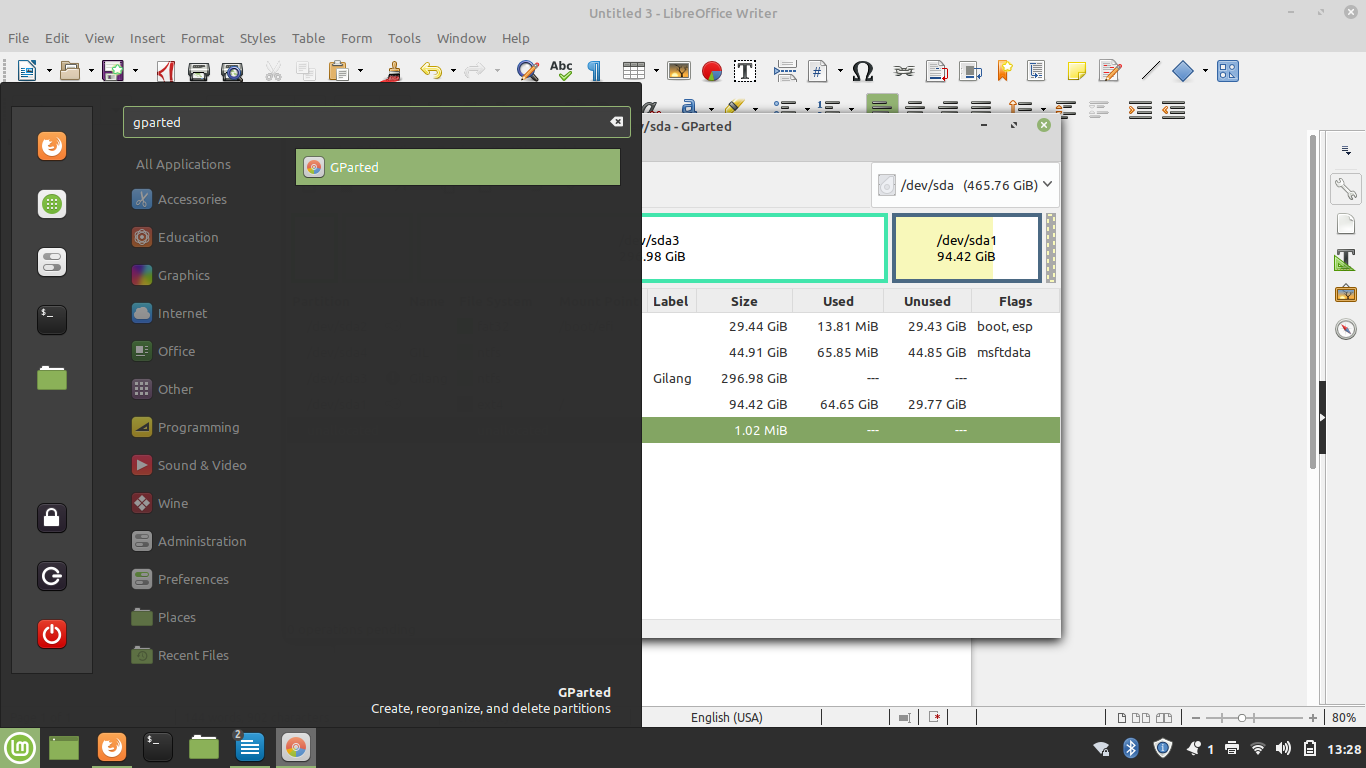
Task: Open sidebar Navigator compass icon
Action: tap(1346, 329)
